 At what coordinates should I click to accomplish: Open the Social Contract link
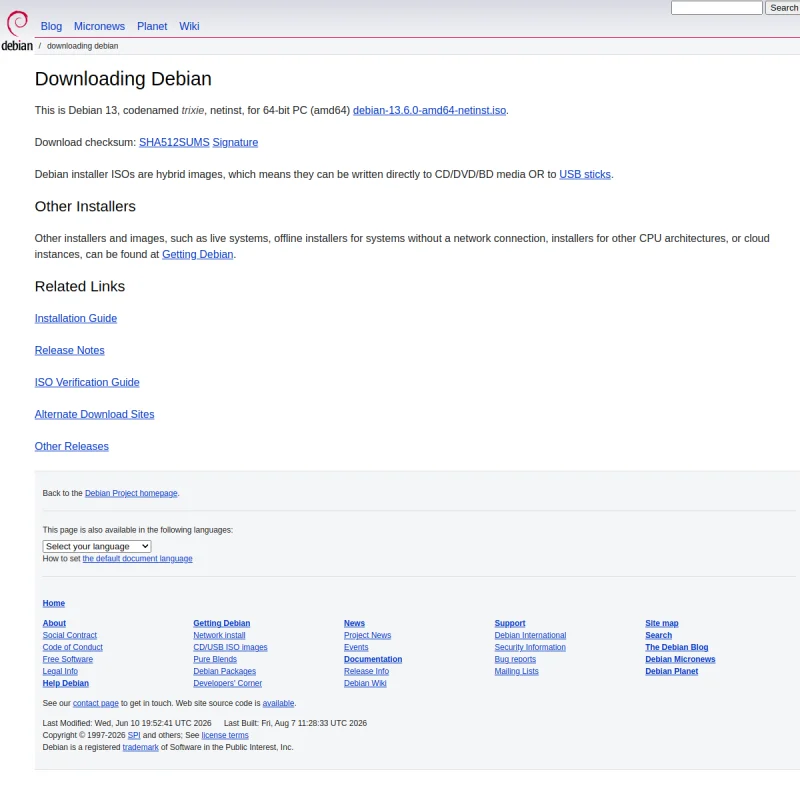coord(69,635)
